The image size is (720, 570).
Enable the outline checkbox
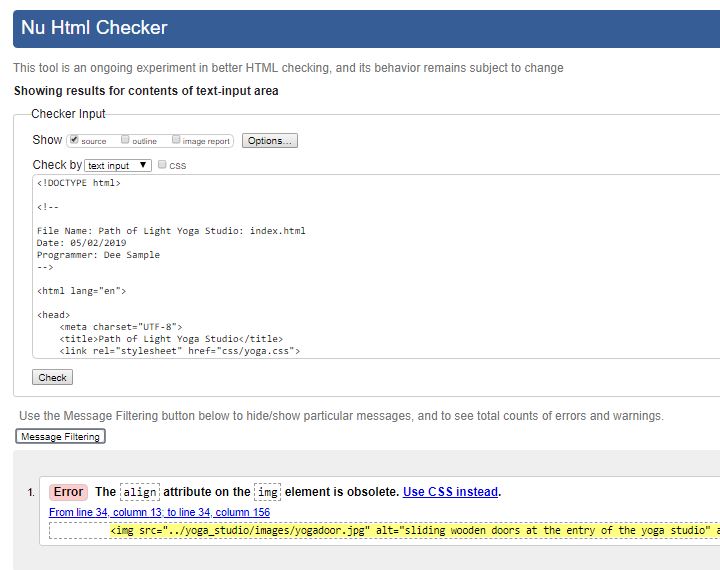tap(125, 139)
